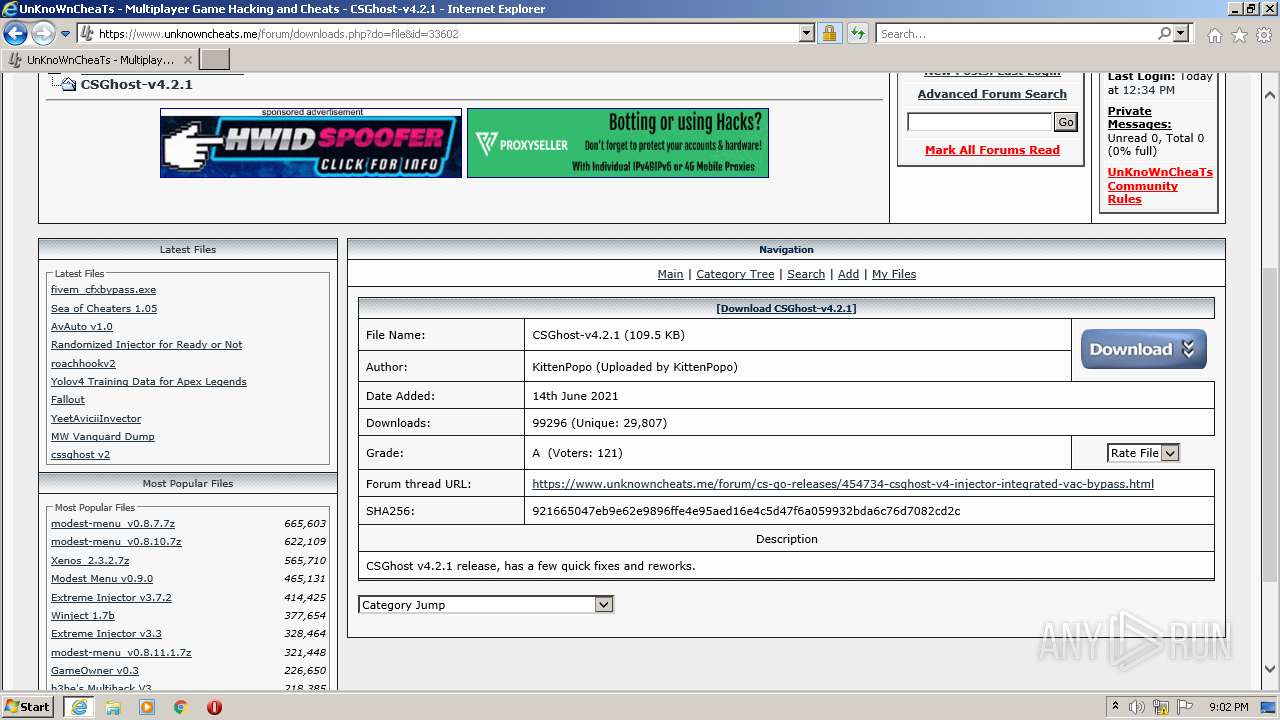Image resolution: width=1280 pixels, height=720 pixels.
Task: Open fivem_cfxbypass.exe in Latest Files
Action: (x=103, y=290)
